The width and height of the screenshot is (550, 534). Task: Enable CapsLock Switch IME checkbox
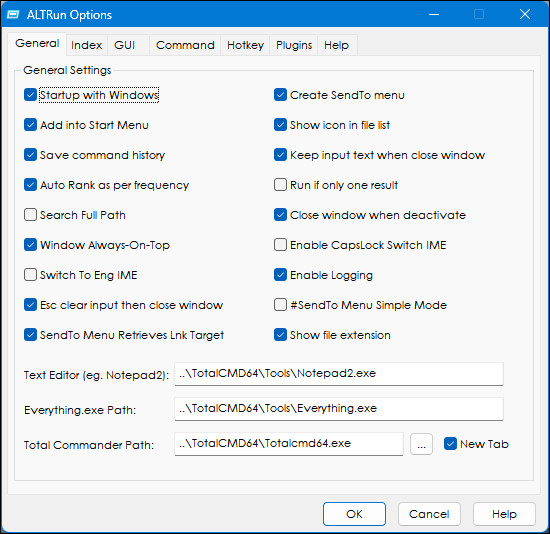point(280,245)
